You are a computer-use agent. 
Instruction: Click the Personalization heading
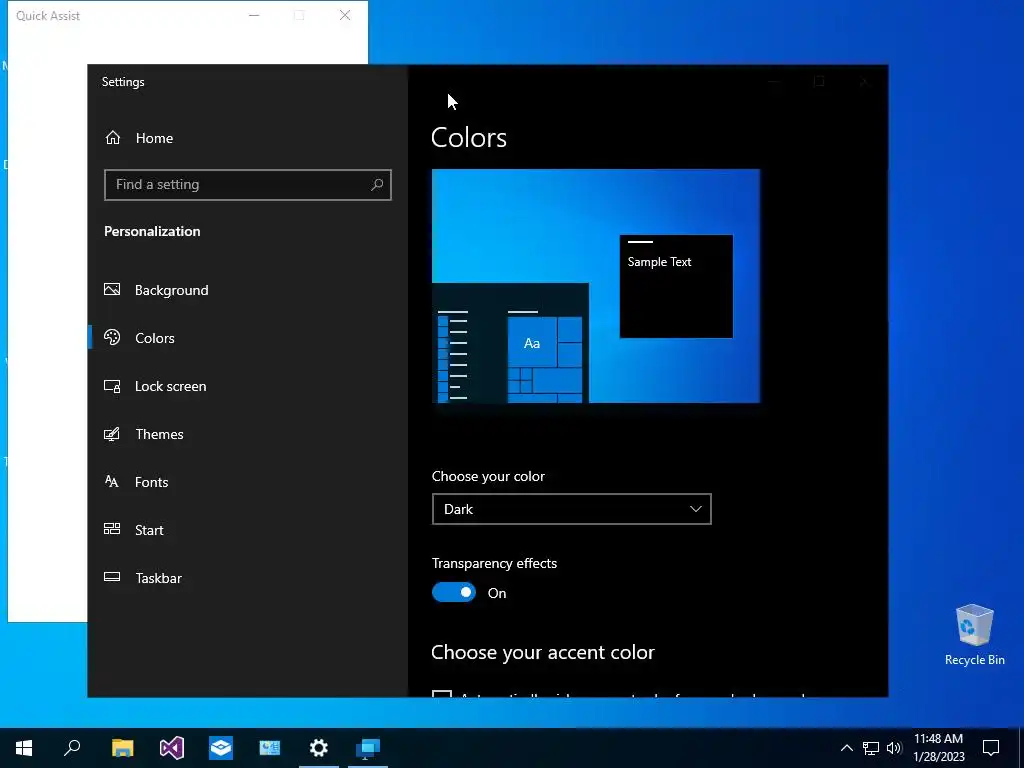tap(152, 231)
